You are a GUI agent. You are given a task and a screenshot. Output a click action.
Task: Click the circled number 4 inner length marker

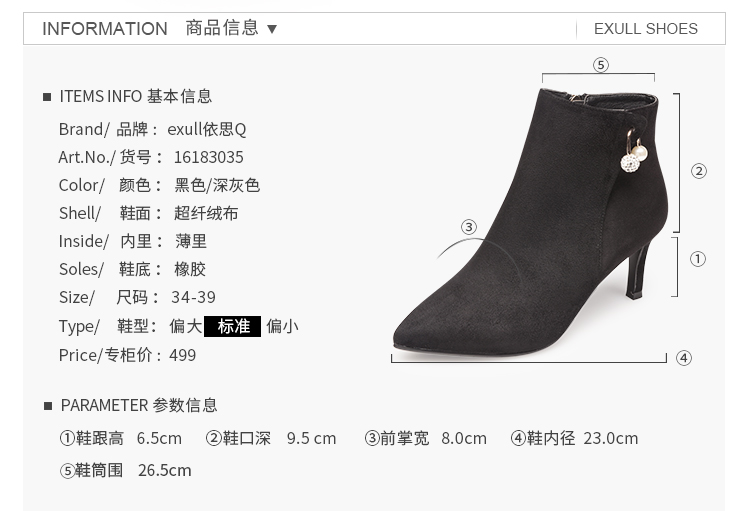click(x=684, y=358)
